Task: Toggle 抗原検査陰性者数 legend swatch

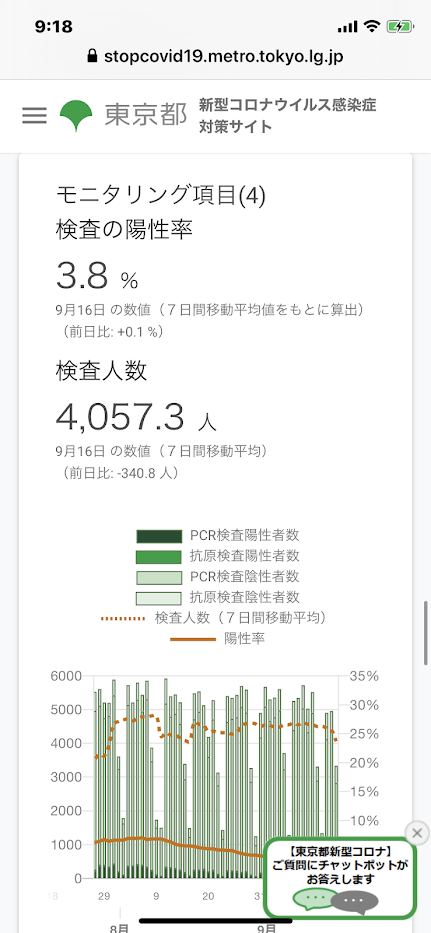Action: point(158,597)
